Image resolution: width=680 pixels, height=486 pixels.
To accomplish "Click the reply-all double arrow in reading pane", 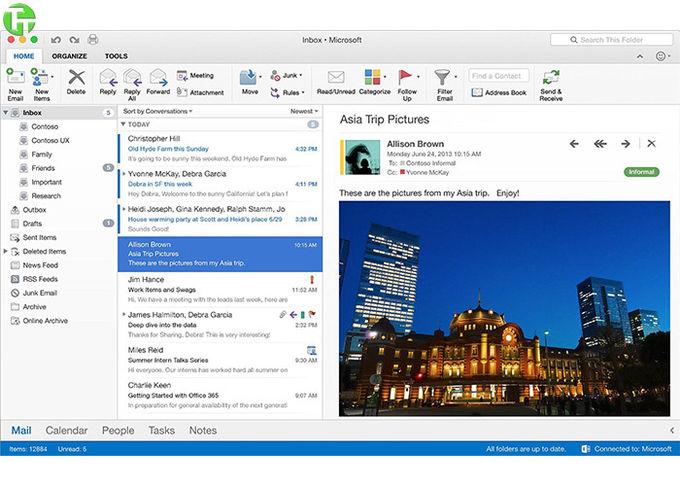I will [600, 144].
